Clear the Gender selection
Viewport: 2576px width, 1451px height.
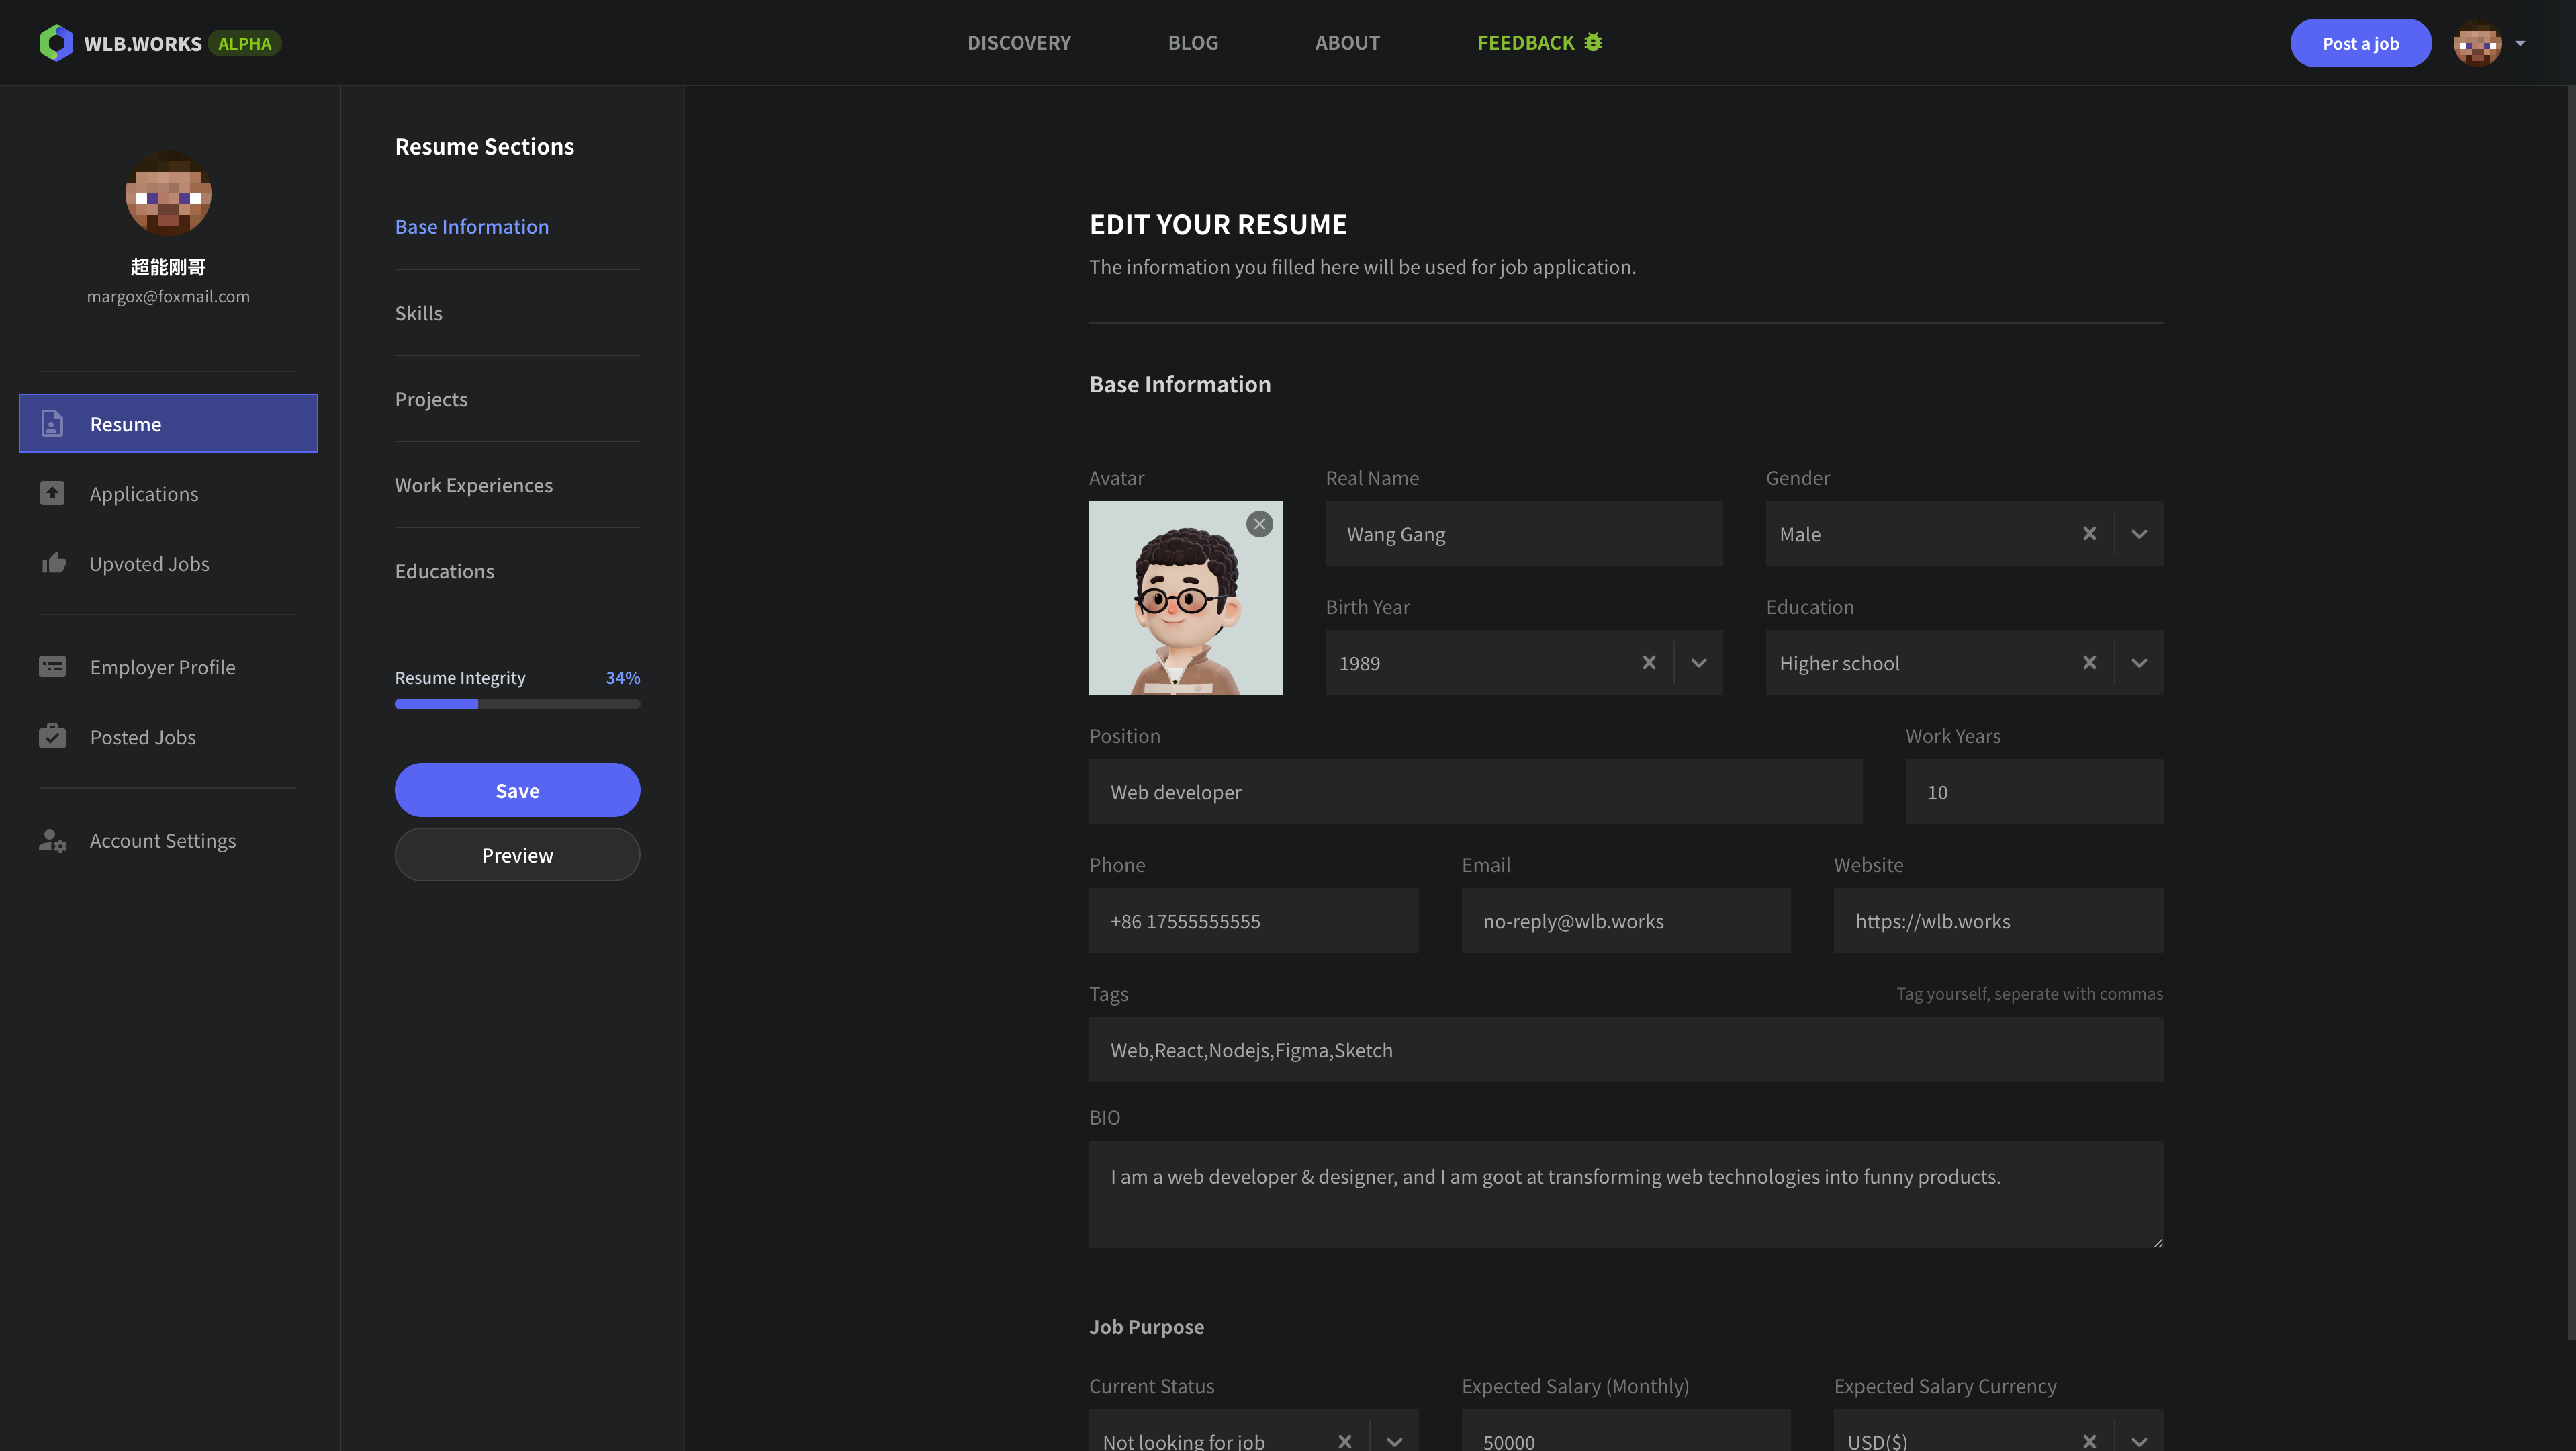tap(2089, 533)
